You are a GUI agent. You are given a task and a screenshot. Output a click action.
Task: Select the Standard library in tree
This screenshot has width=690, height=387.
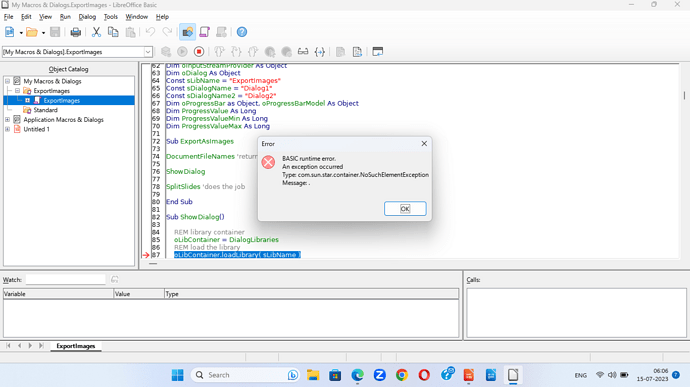[45, 110]
